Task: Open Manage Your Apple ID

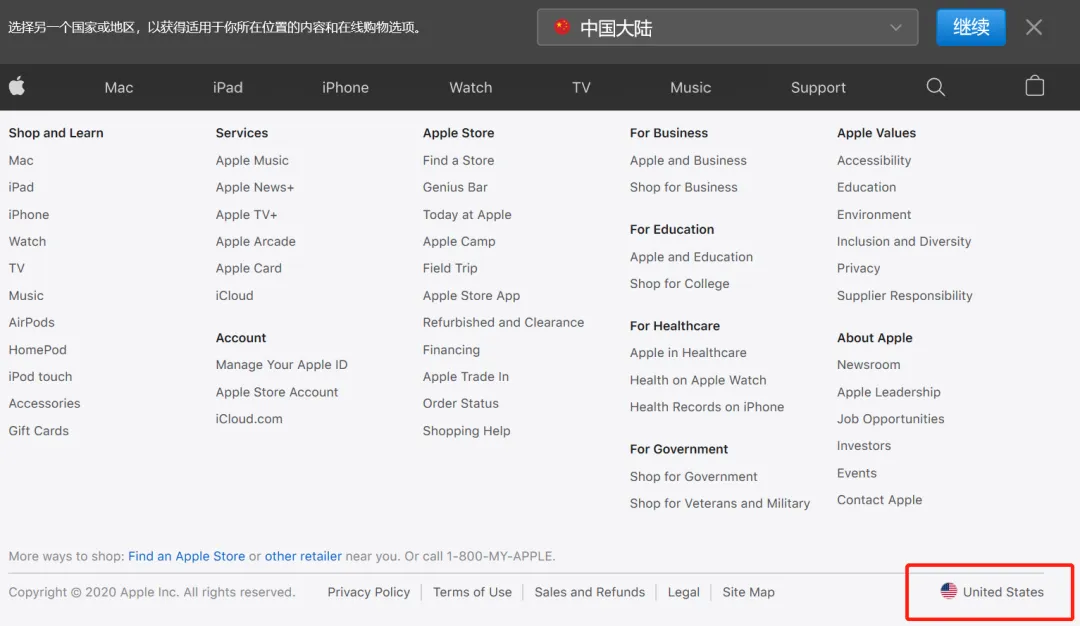Action: point(282,365)
